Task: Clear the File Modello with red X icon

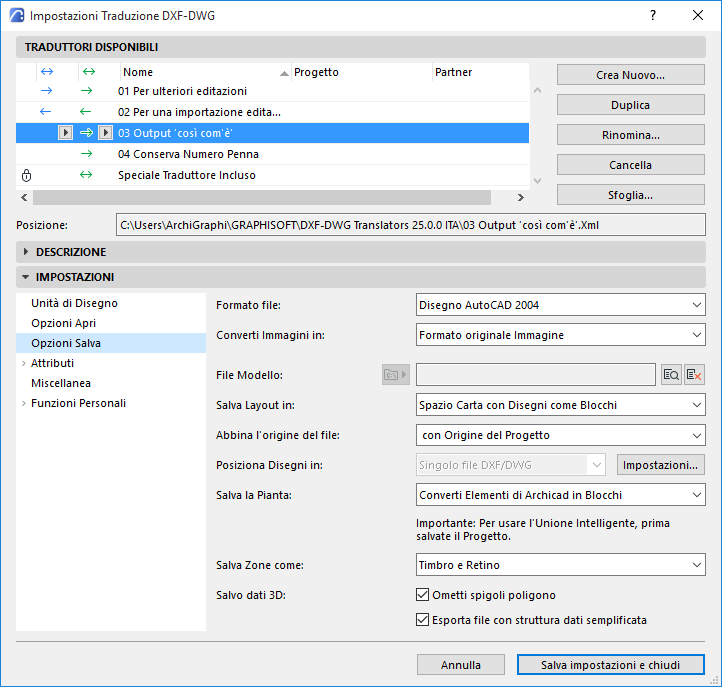Action: 694,375
